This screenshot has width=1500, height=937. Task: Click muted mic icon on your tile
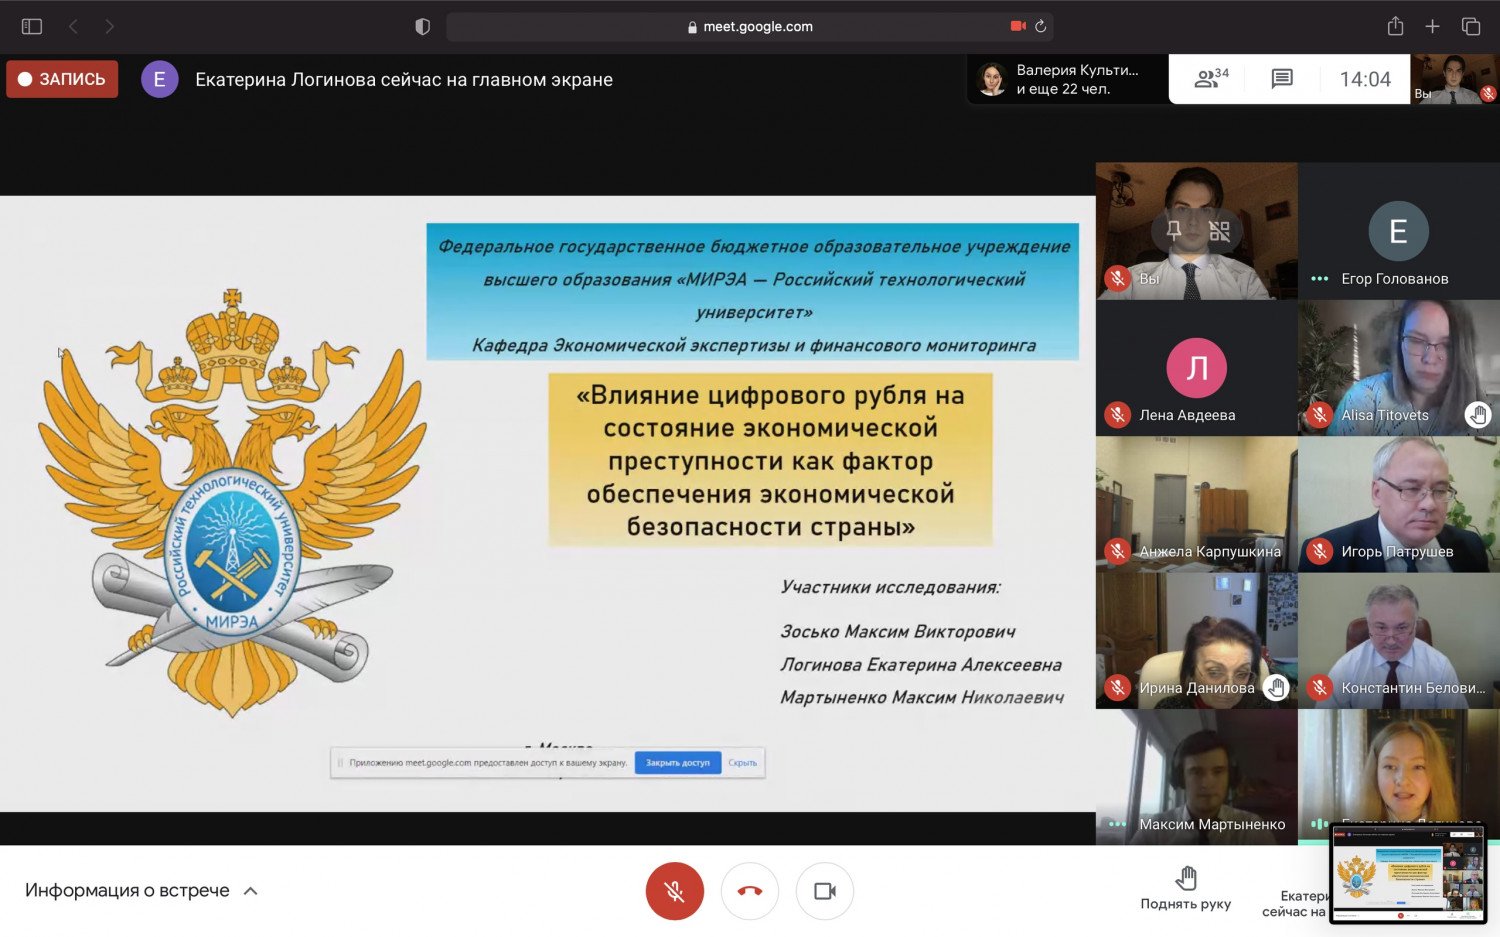[1118, 278]
